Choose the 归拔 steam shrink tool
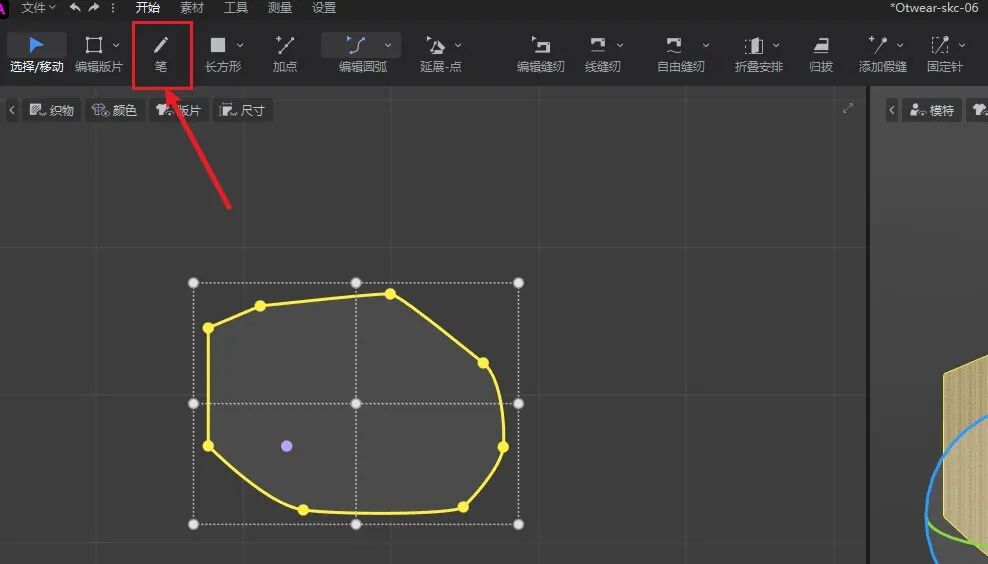Viewport: 988px width, 564px height. [x=821, y=54]
